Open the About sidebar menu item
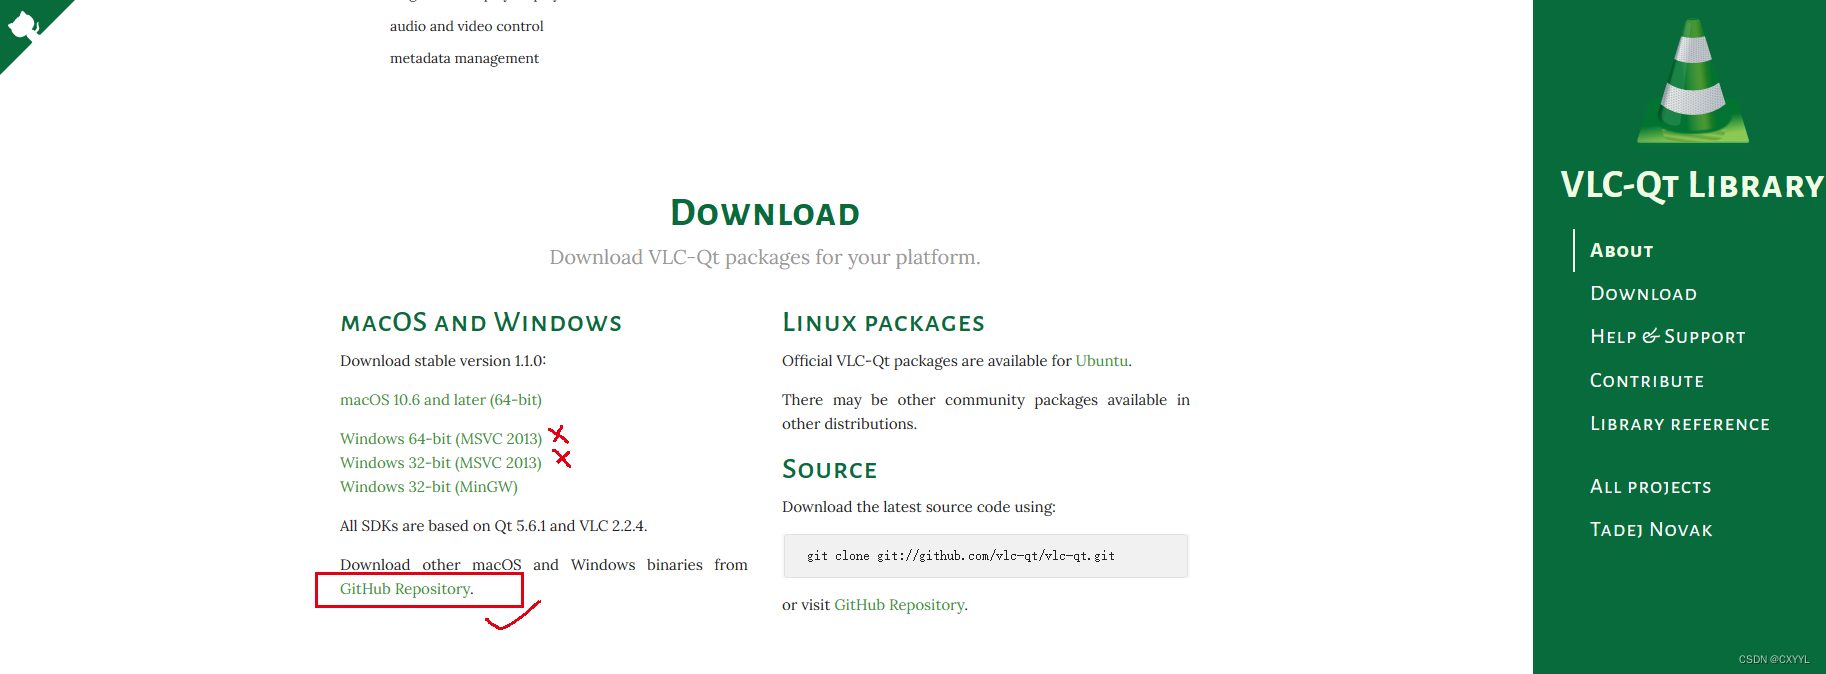 tap(1621, 251)
